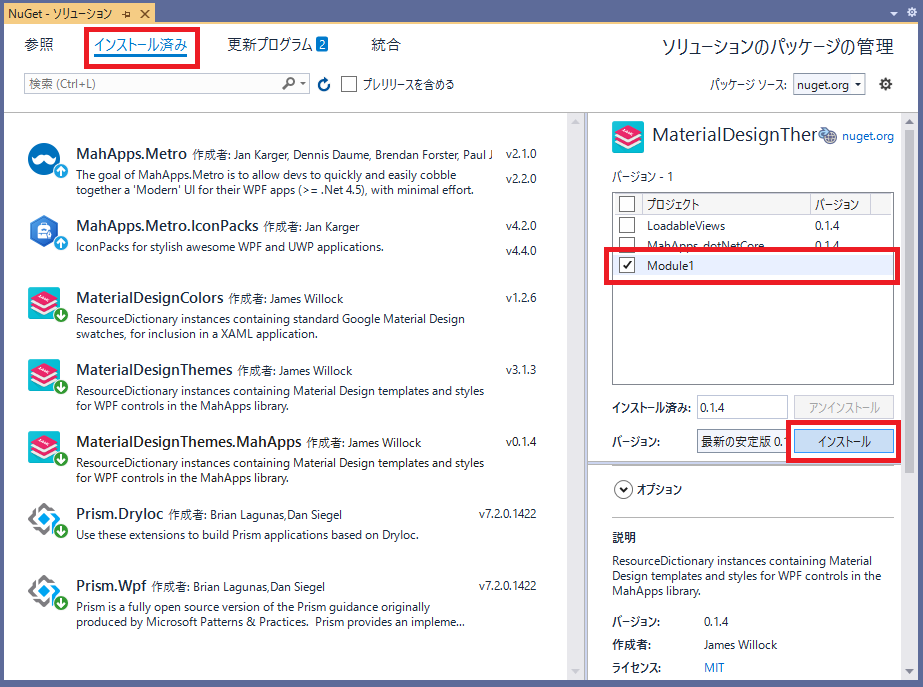Click the package list scrollbar down arrow
923x687 pixels.
click(575, 672)
